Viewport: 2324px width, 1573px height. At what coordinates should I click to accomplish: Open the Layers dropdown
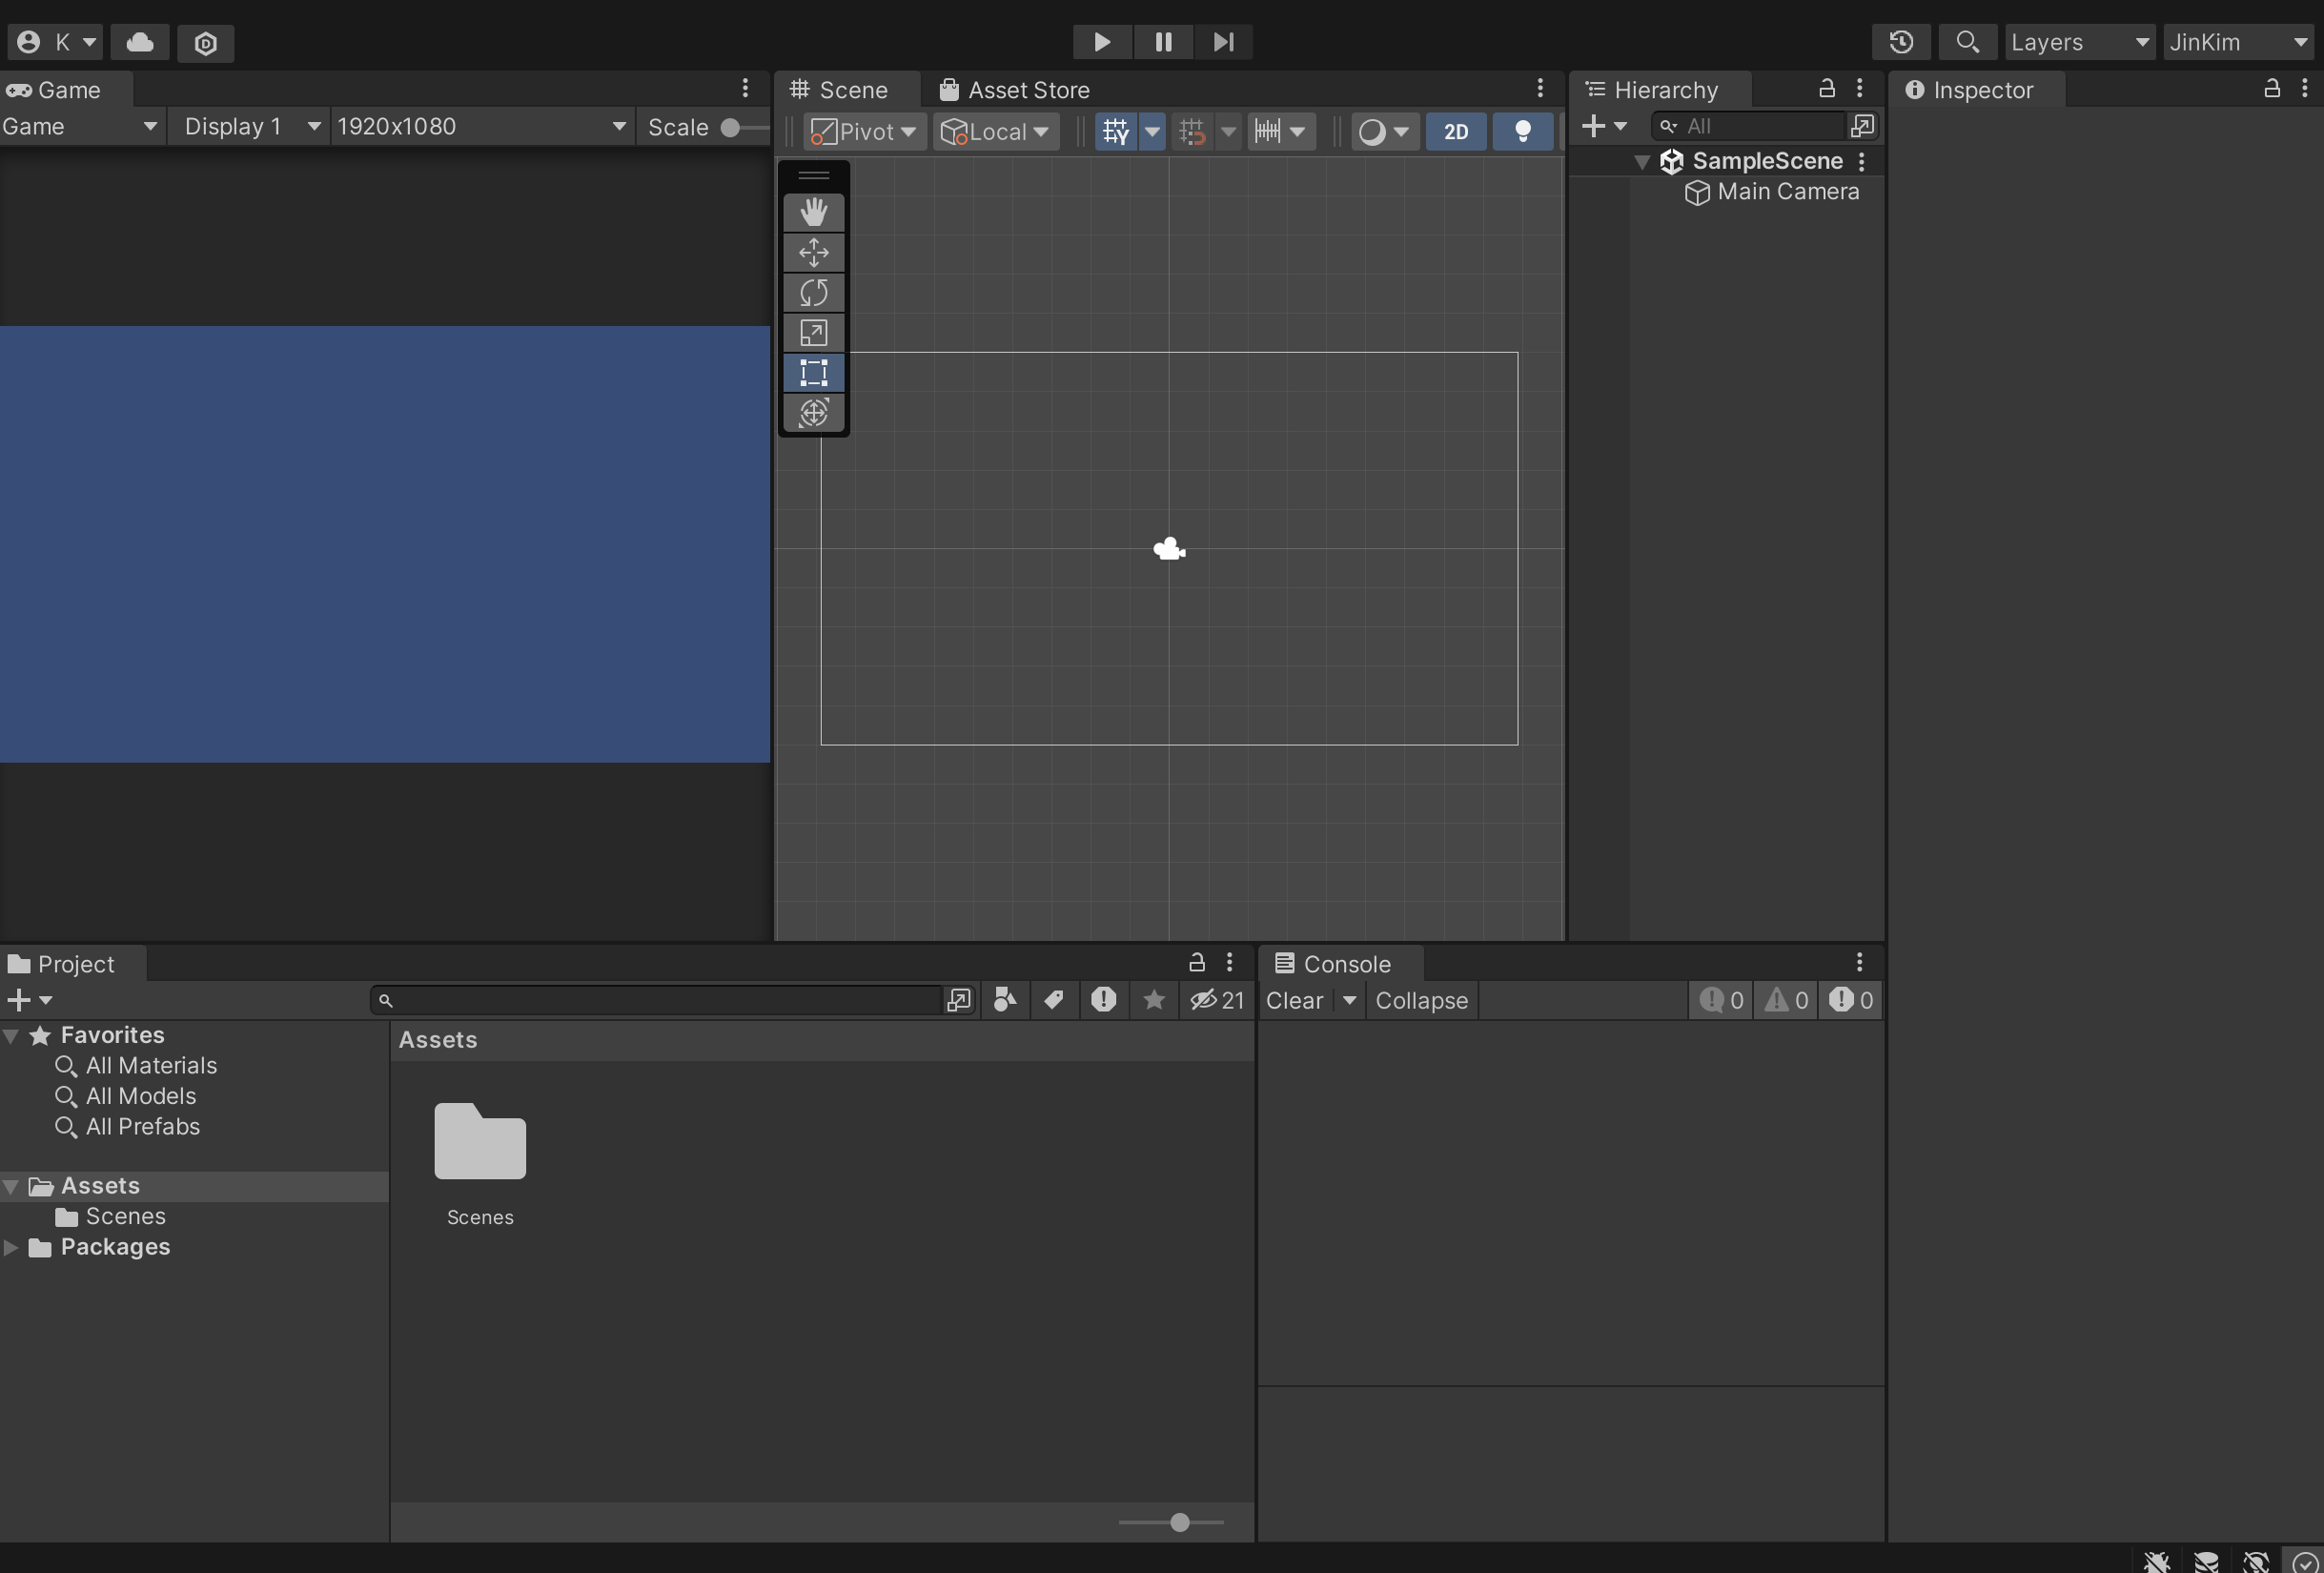tap(2078, 42)
